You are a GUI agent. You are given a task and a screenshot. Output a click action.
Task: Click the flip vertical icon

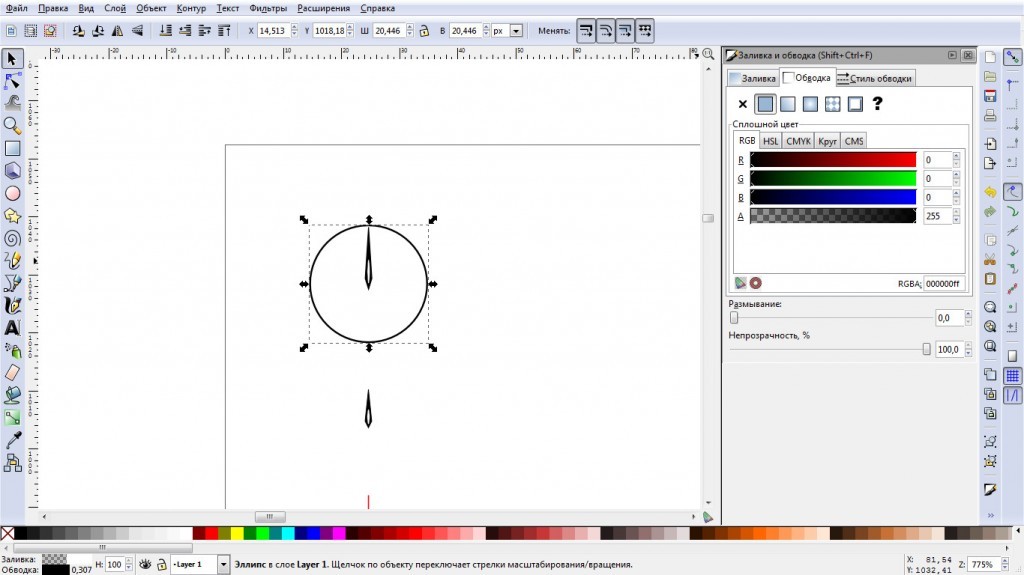tap(137, 31)
